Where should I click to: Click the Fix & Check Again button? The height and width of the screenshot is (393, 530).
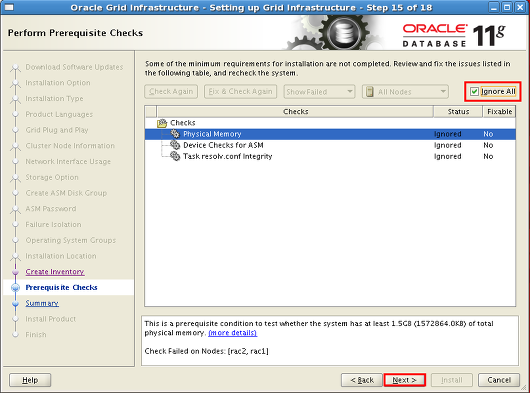tap(240, 92)
